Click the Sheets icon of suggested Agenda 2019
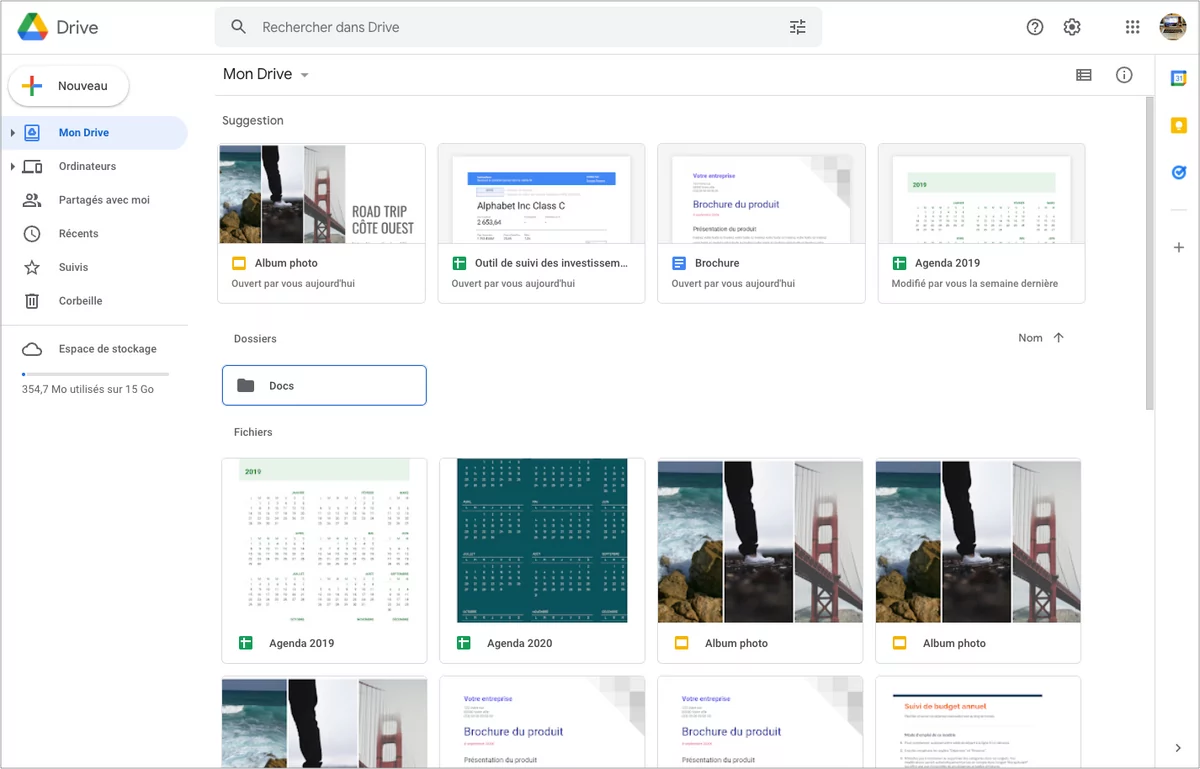 [x=899, y=263]
